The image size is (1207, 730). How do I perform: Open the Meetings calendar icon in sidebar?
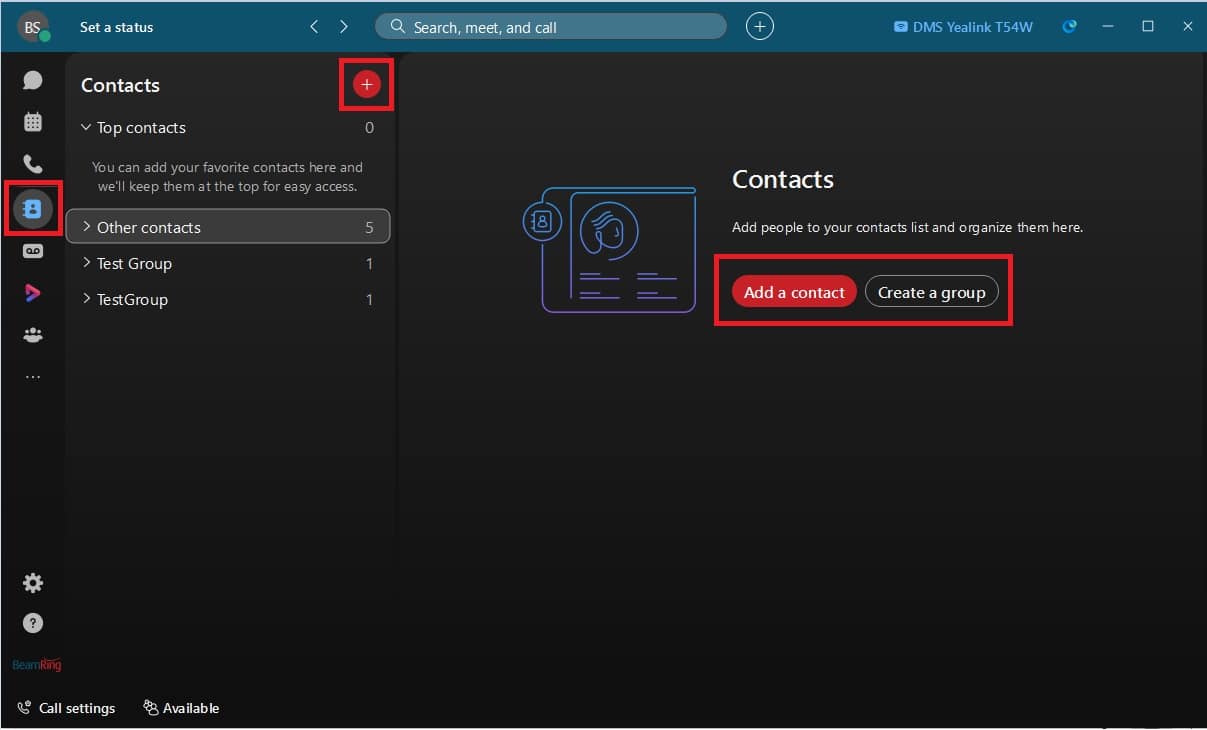tap(33, 122)
